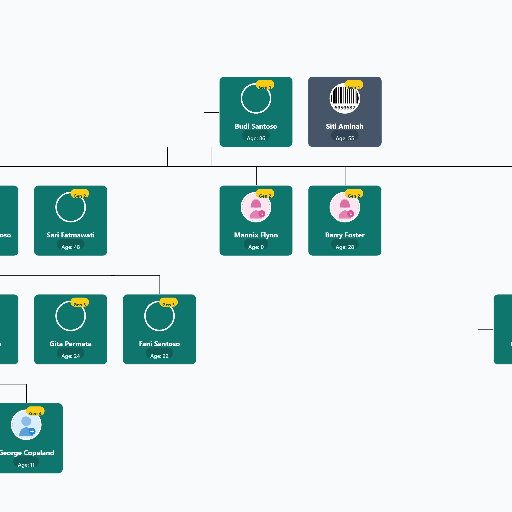Image resolution: width=512 pixels, height=512 pixels.
Task: Open Budi Santoso's empty avatar circle
Action: (256, 98)
